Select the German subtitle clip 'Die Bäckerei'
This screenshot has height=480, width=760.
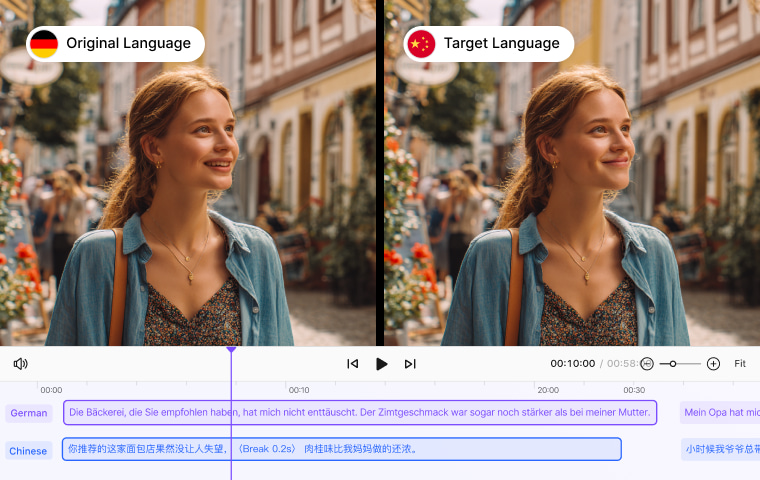[360, 413]
